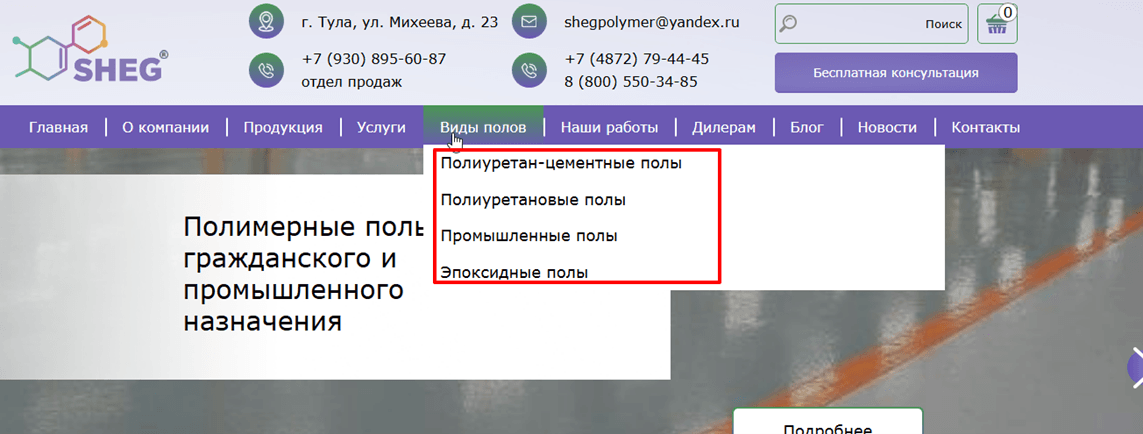Select Эпоксидные полы from dropdown
Viewport: 1143px width, 434px height.
pos(514,273)
